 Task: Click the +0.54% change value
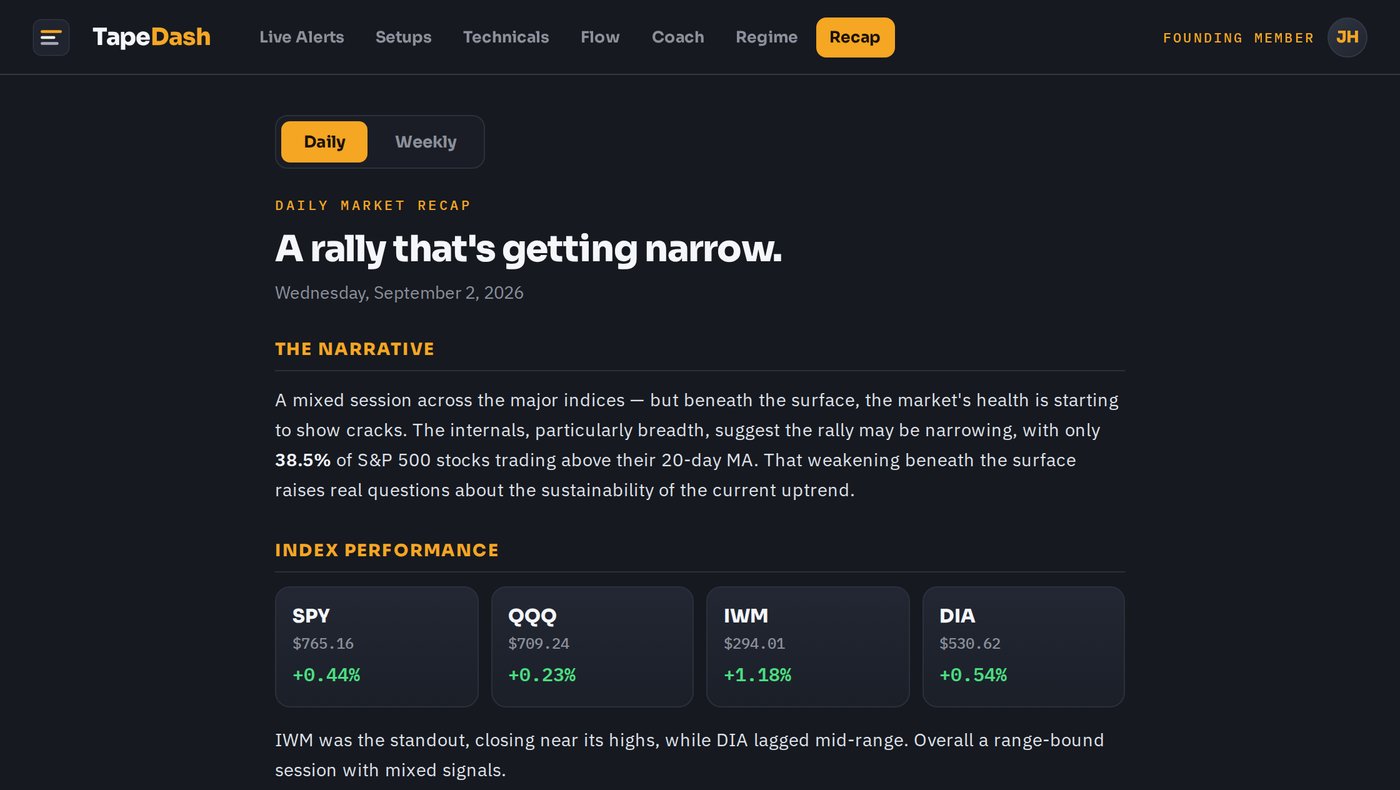click(x=973, y=675)
